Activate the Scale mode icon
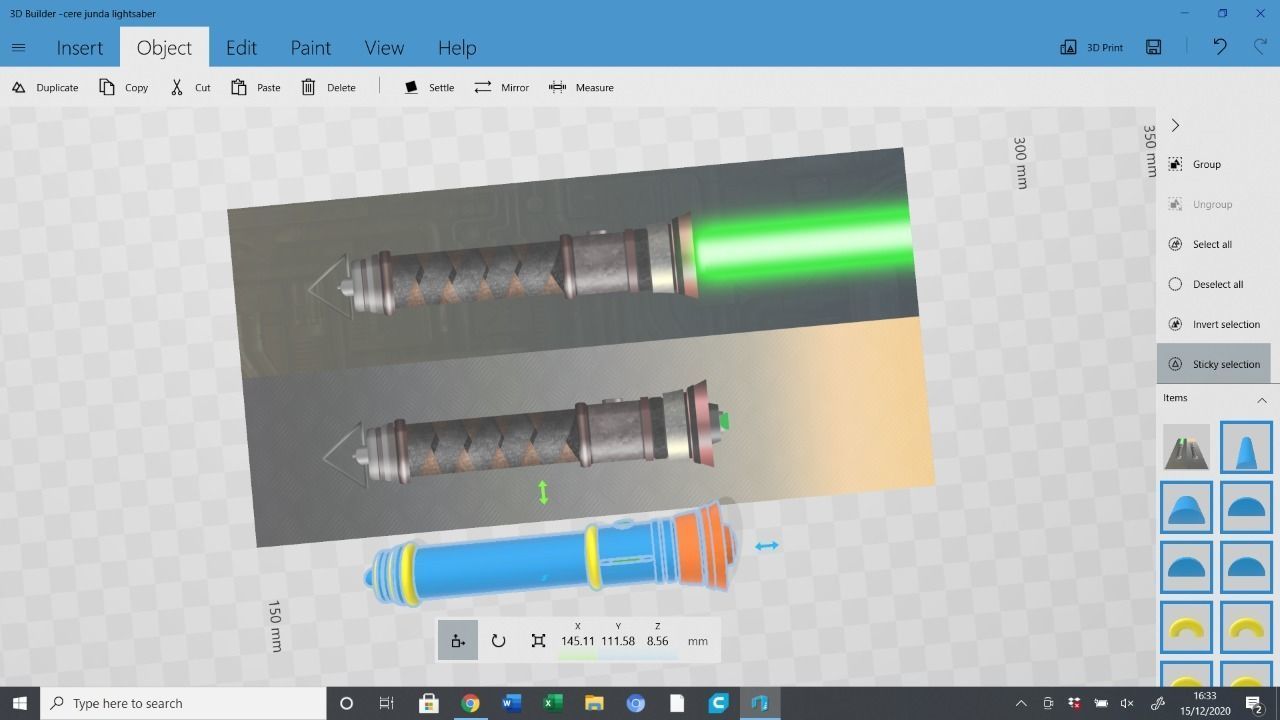 point(538,640)
